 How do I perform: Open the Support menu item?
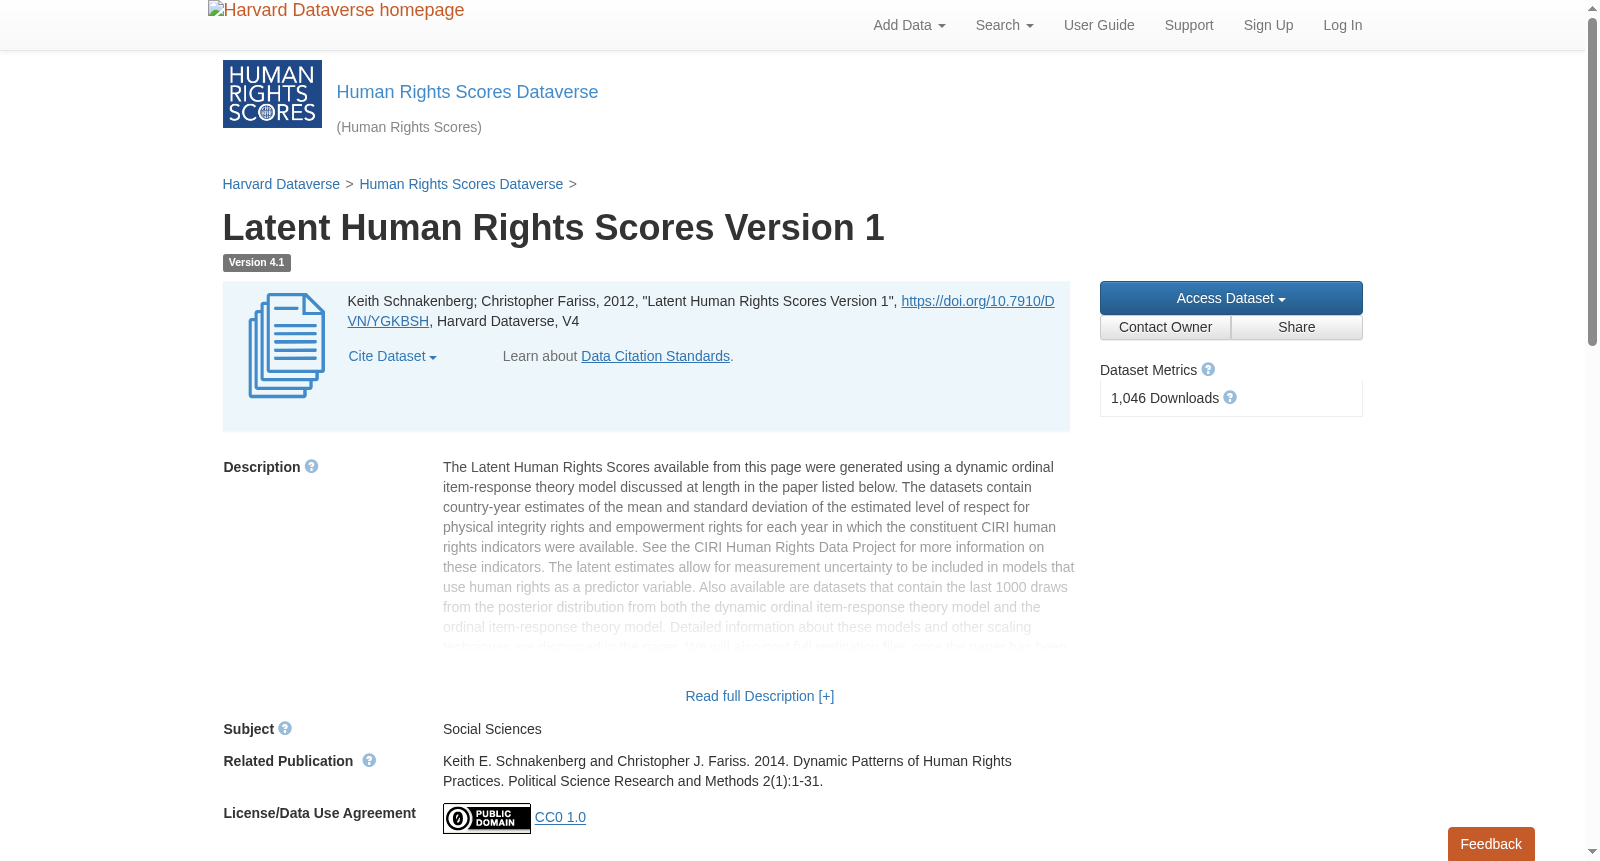1189,25
